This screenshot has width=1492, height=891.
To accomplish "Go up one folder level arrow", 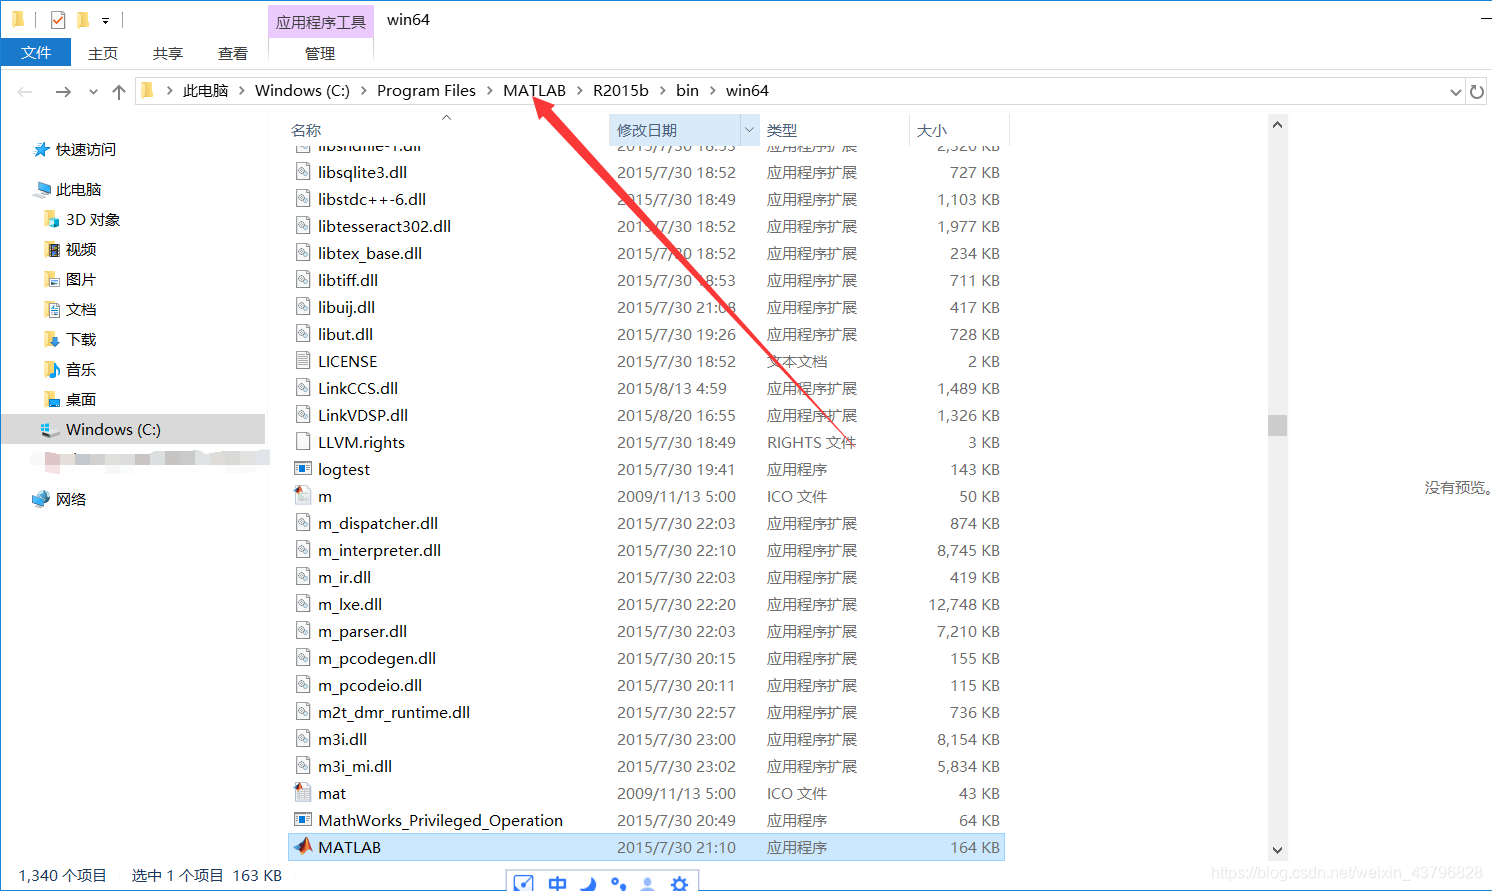I will coord(119,91).
